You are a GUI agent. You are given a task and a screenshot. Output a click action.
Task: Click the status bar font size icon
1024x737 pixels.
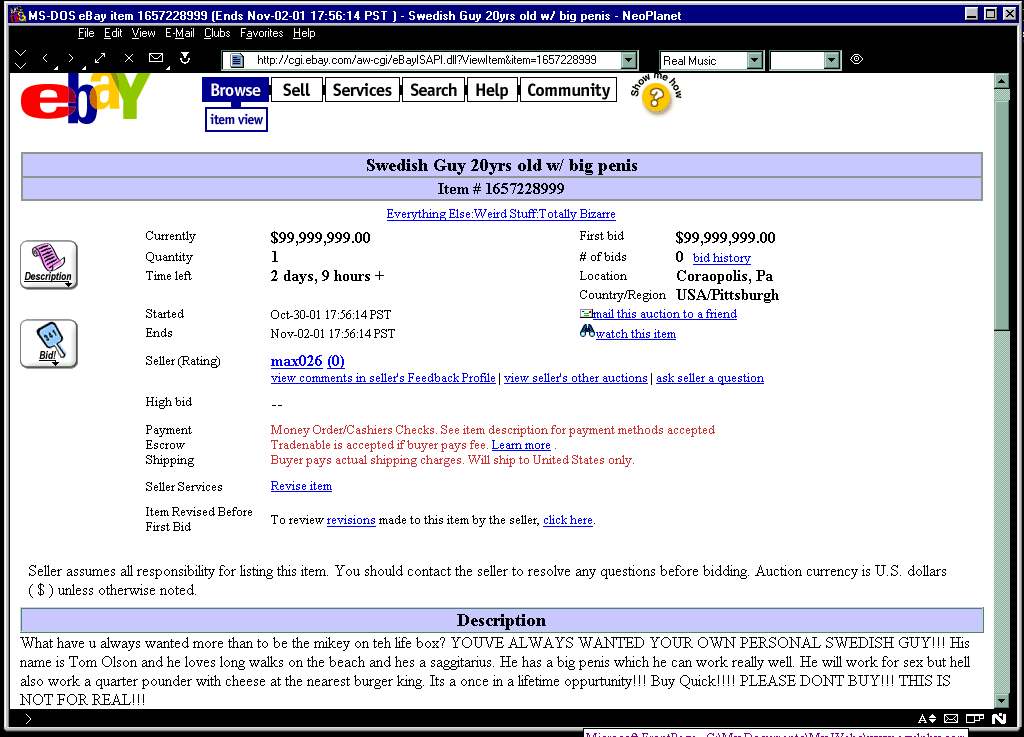pyautogui.click(x=927, y=719)
